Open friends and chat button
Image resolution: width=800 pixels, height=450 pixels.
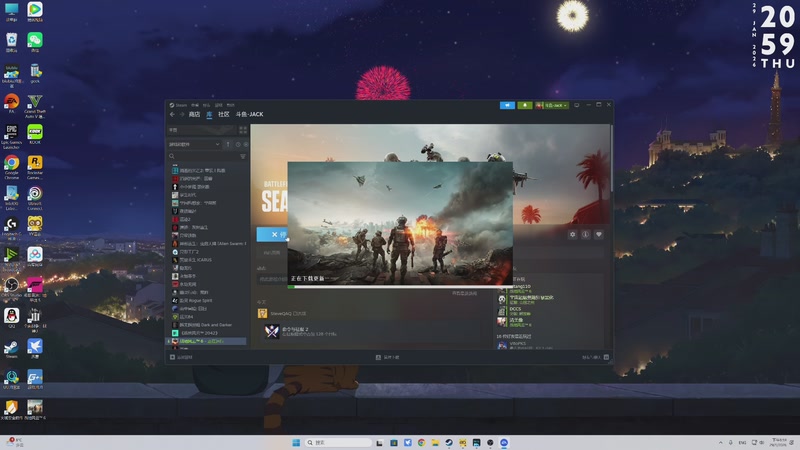[x=595, y=357]
